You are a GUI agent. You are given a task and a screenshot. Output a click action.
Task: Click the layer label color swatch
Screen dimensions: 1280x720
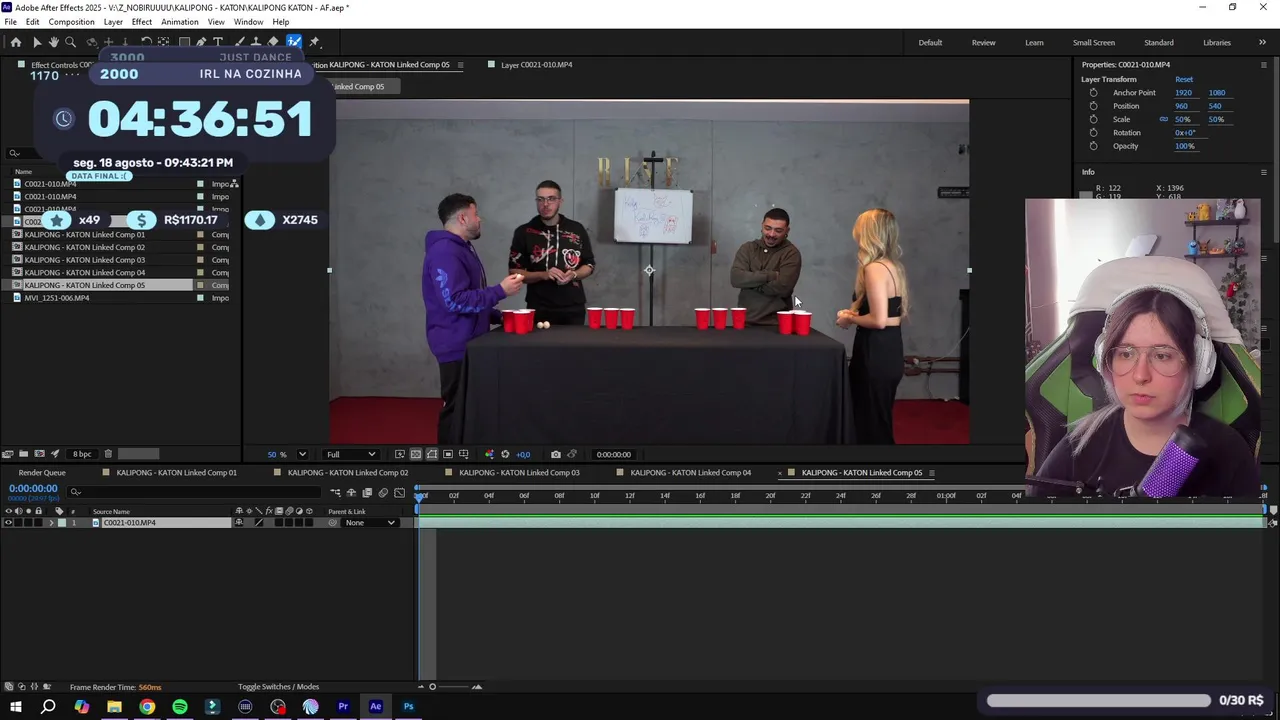tap(62, 523)
